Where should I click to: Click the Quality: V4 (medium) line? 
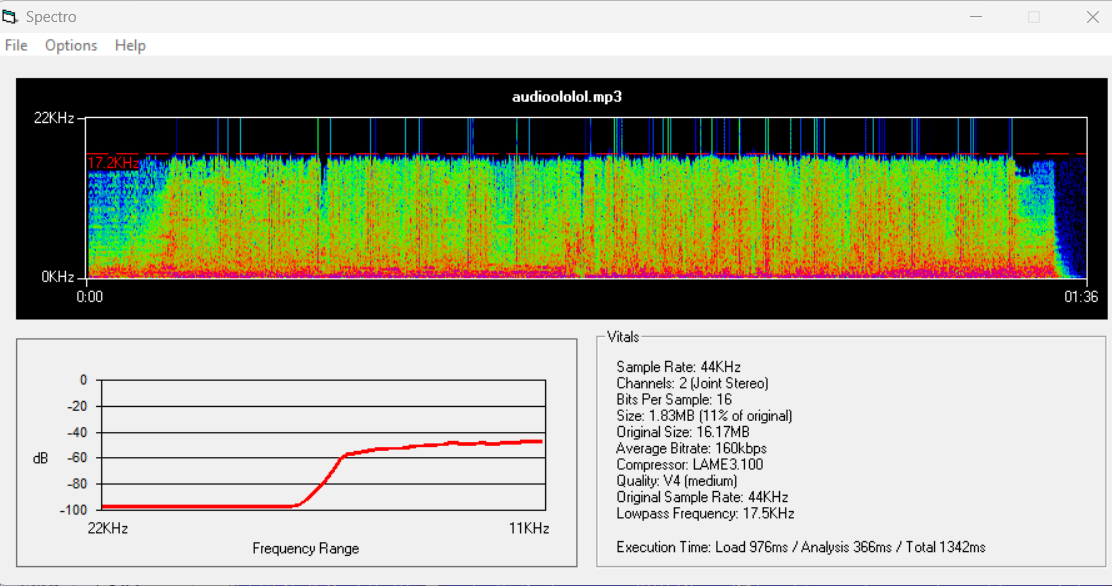point(677,481)
